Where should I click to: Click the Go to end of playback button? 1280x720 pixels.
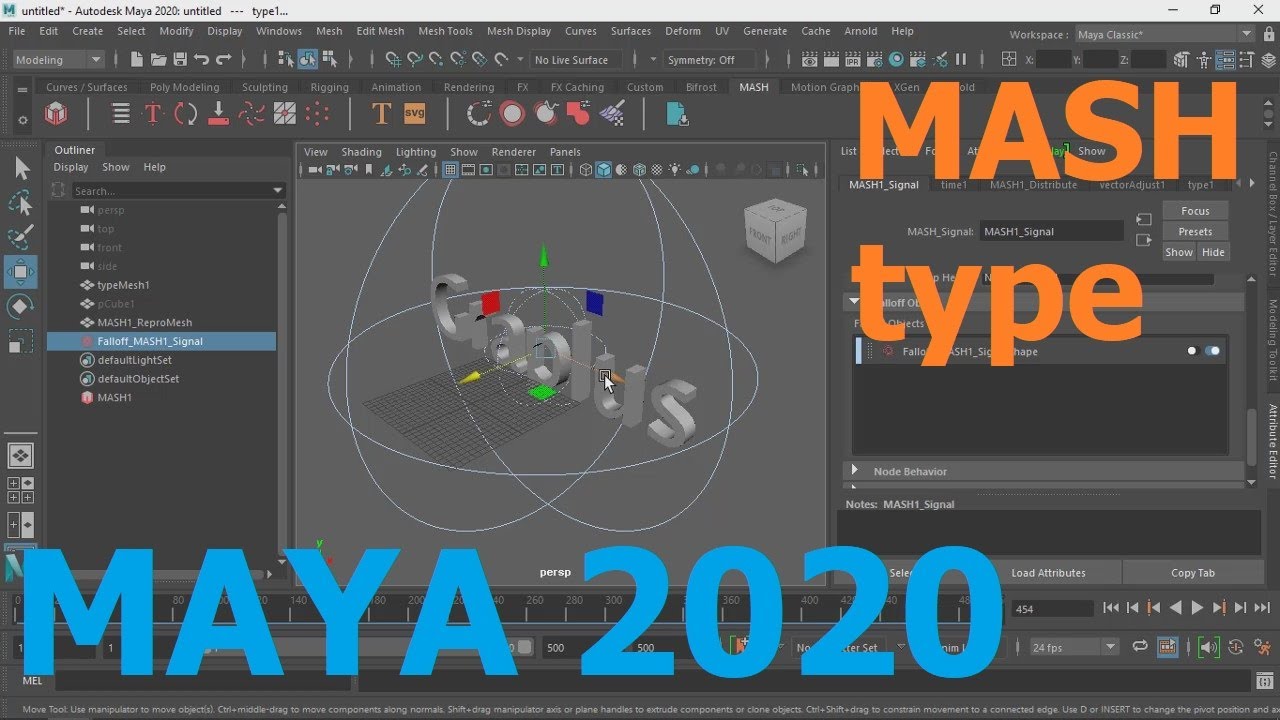1262,608
